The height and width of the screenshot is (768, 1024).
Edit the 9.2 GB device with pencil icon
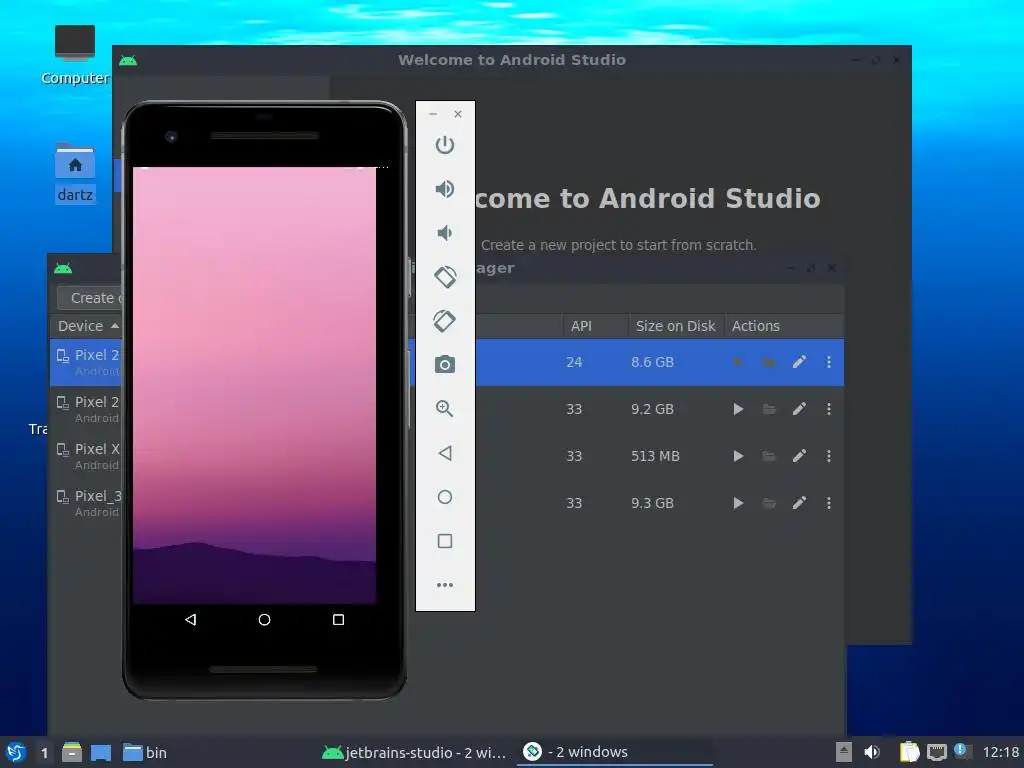[x=799, y=409]
